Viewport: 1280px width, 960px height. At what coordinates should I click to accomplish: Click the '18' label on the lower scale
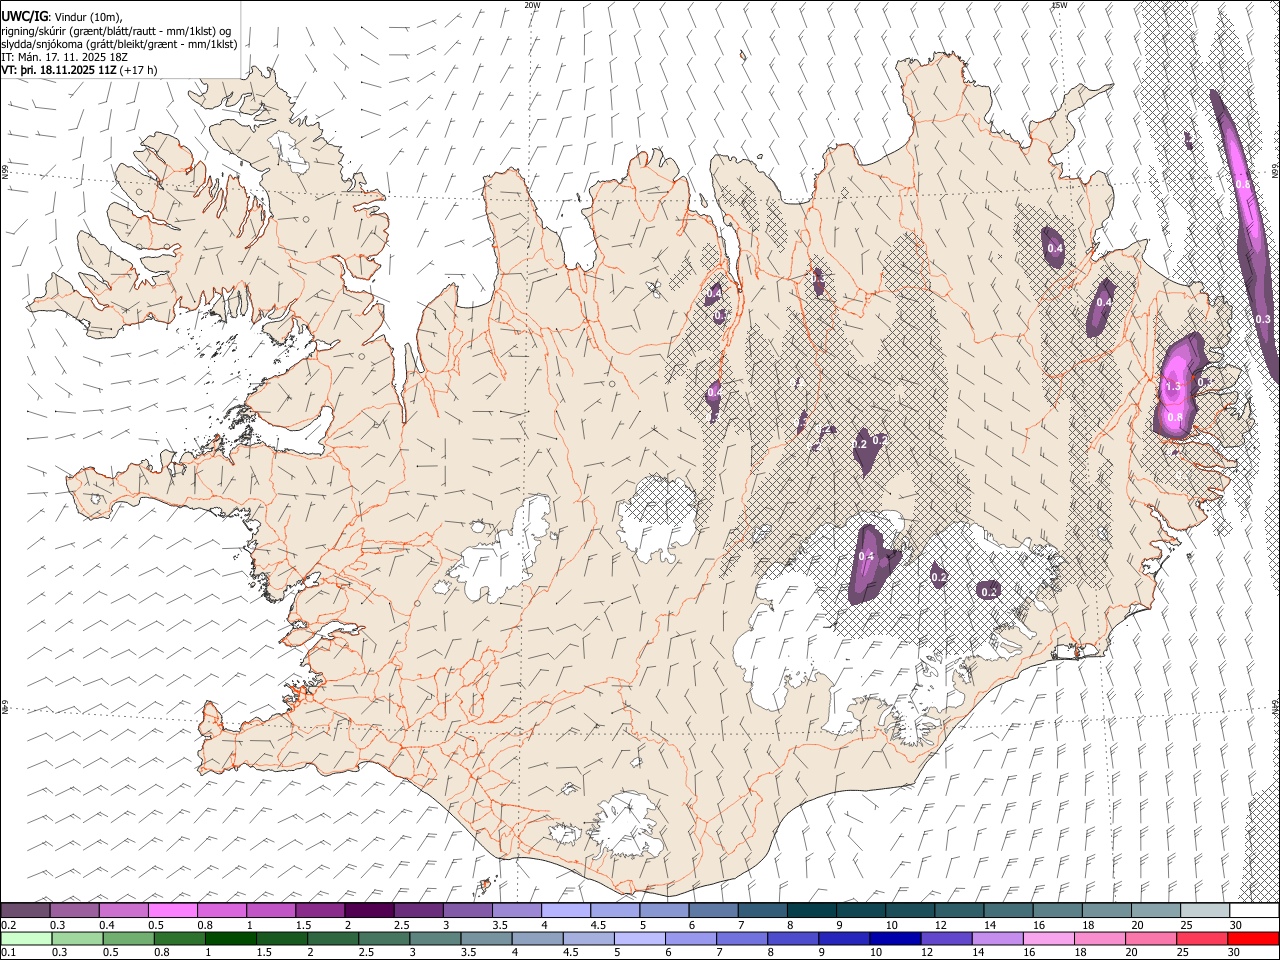pos(1080,952)
